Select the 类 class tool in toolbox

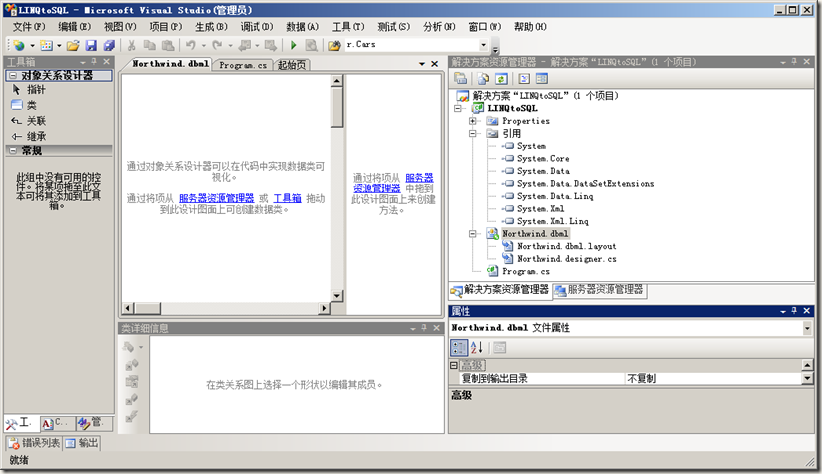59,105
